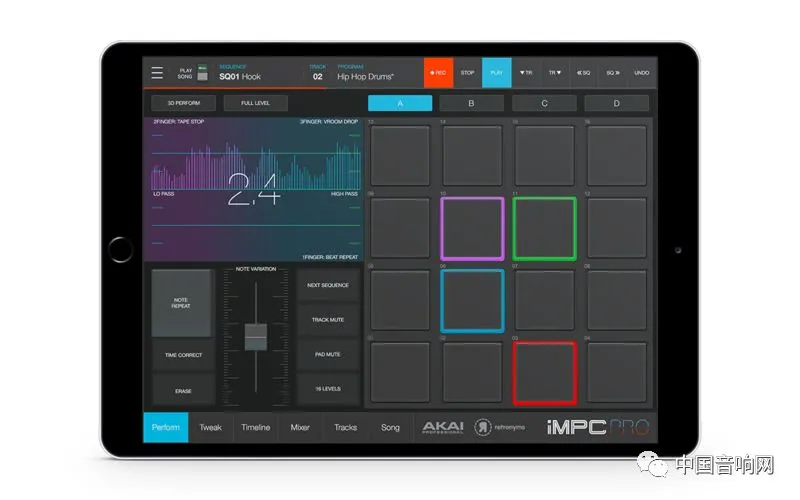Trigger drum pad 04 right of red pad
The height and width of the screenshot is (500, 800).
pos(617,373)
